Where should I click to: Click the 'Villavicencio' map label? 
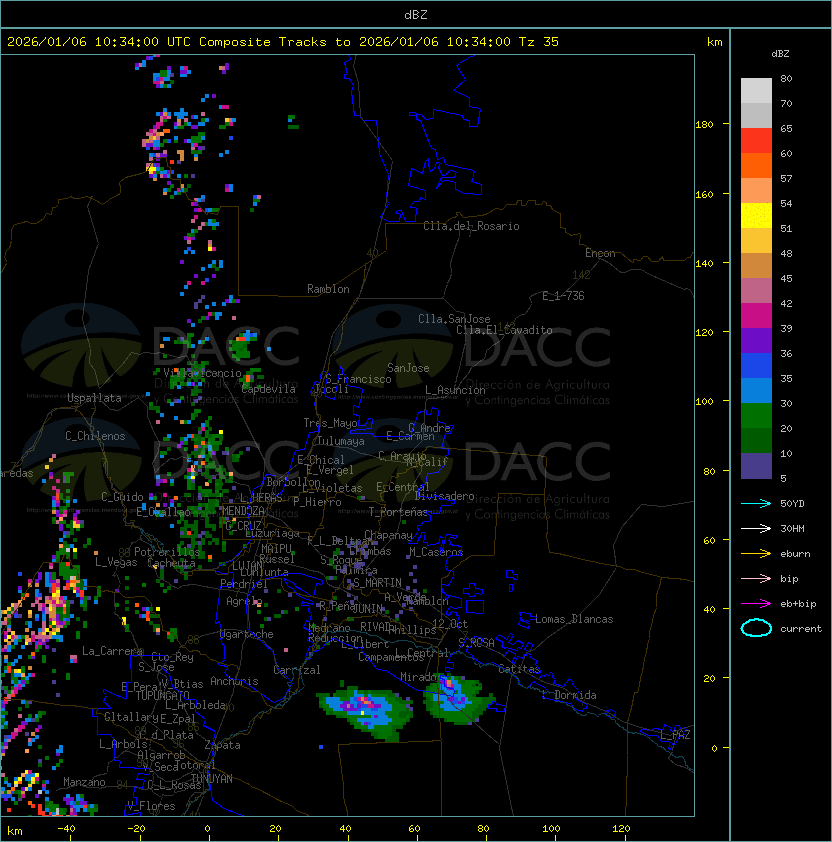[x=202, y=373]
